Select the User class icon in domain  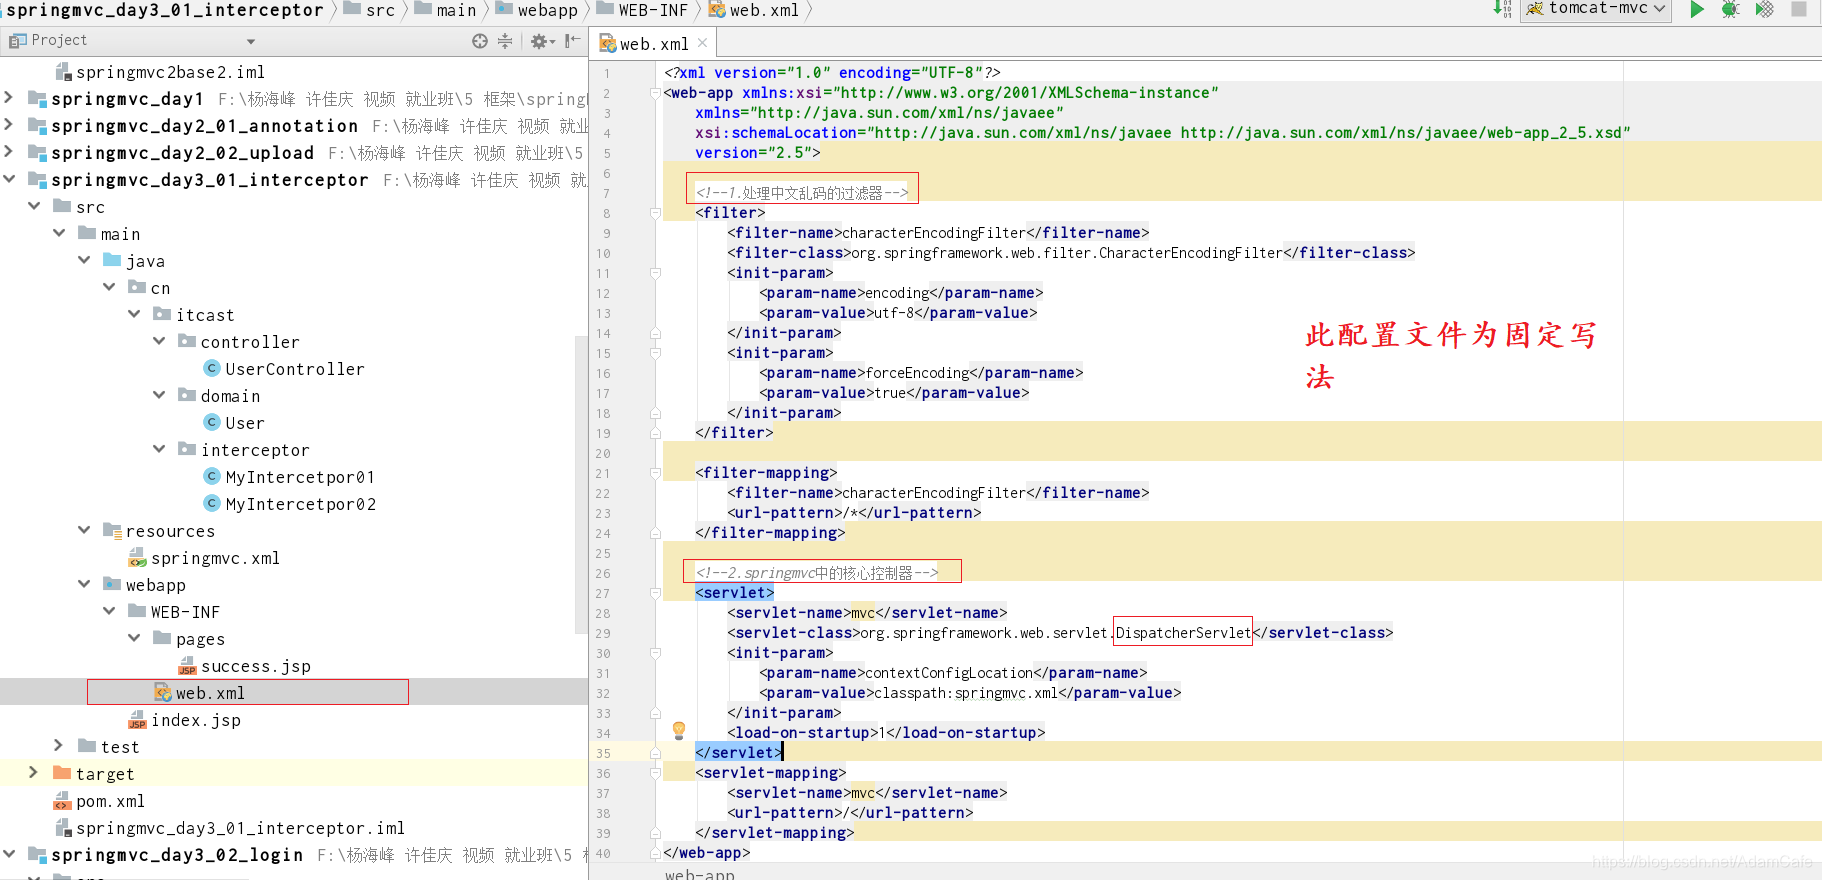[212, 423]
